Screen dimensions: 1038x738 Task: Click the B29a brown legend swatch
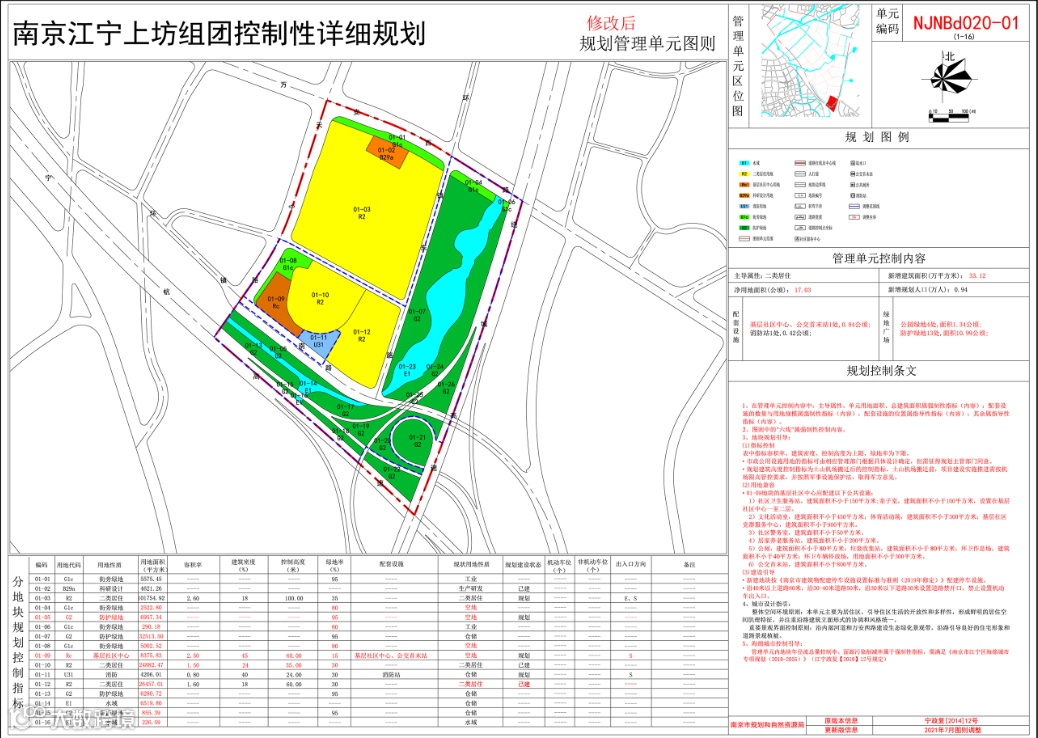click(x=744, y=195)
